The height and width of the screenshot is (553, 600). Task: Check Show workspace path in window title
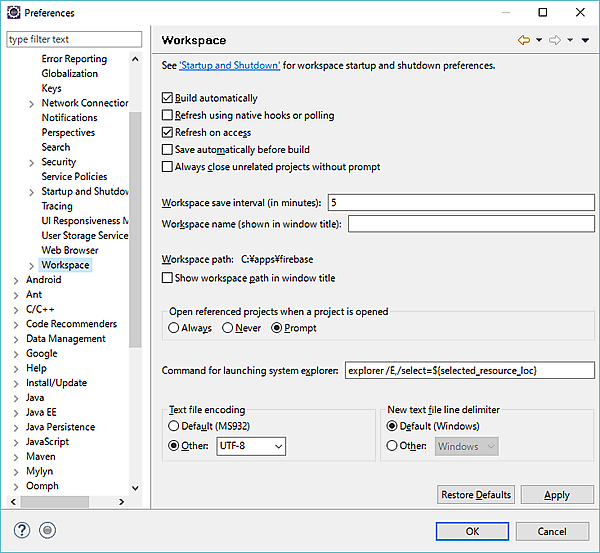(168, 278)
